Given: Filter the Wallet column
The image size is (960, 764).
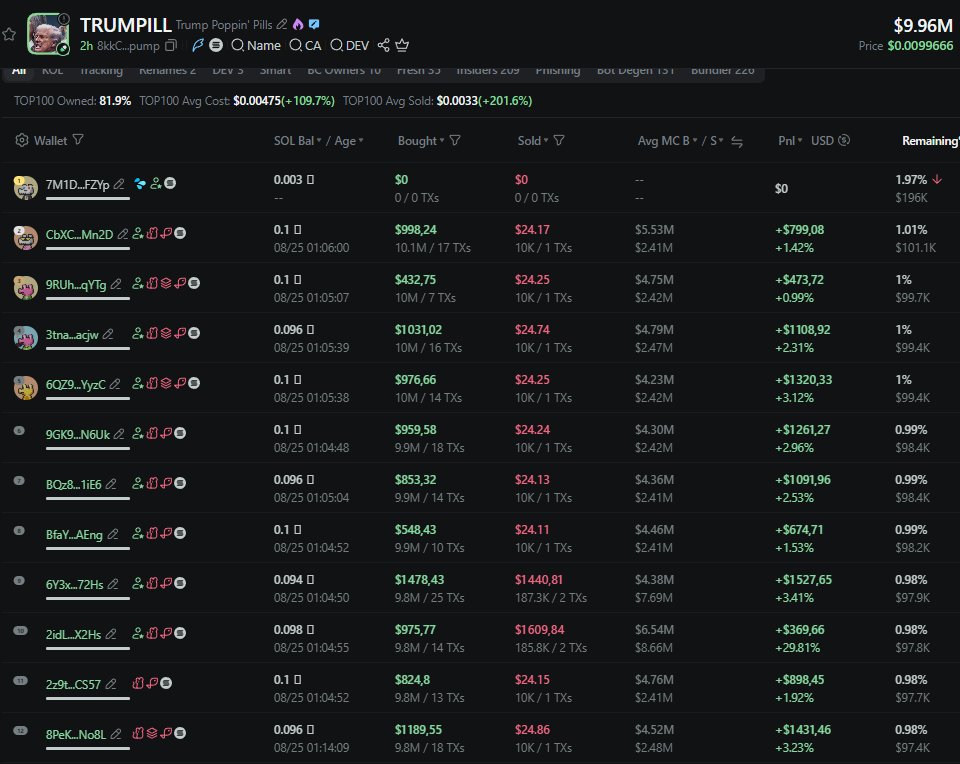Looking at the screenshot, I should pyautogui.click(x=78, y=140).
